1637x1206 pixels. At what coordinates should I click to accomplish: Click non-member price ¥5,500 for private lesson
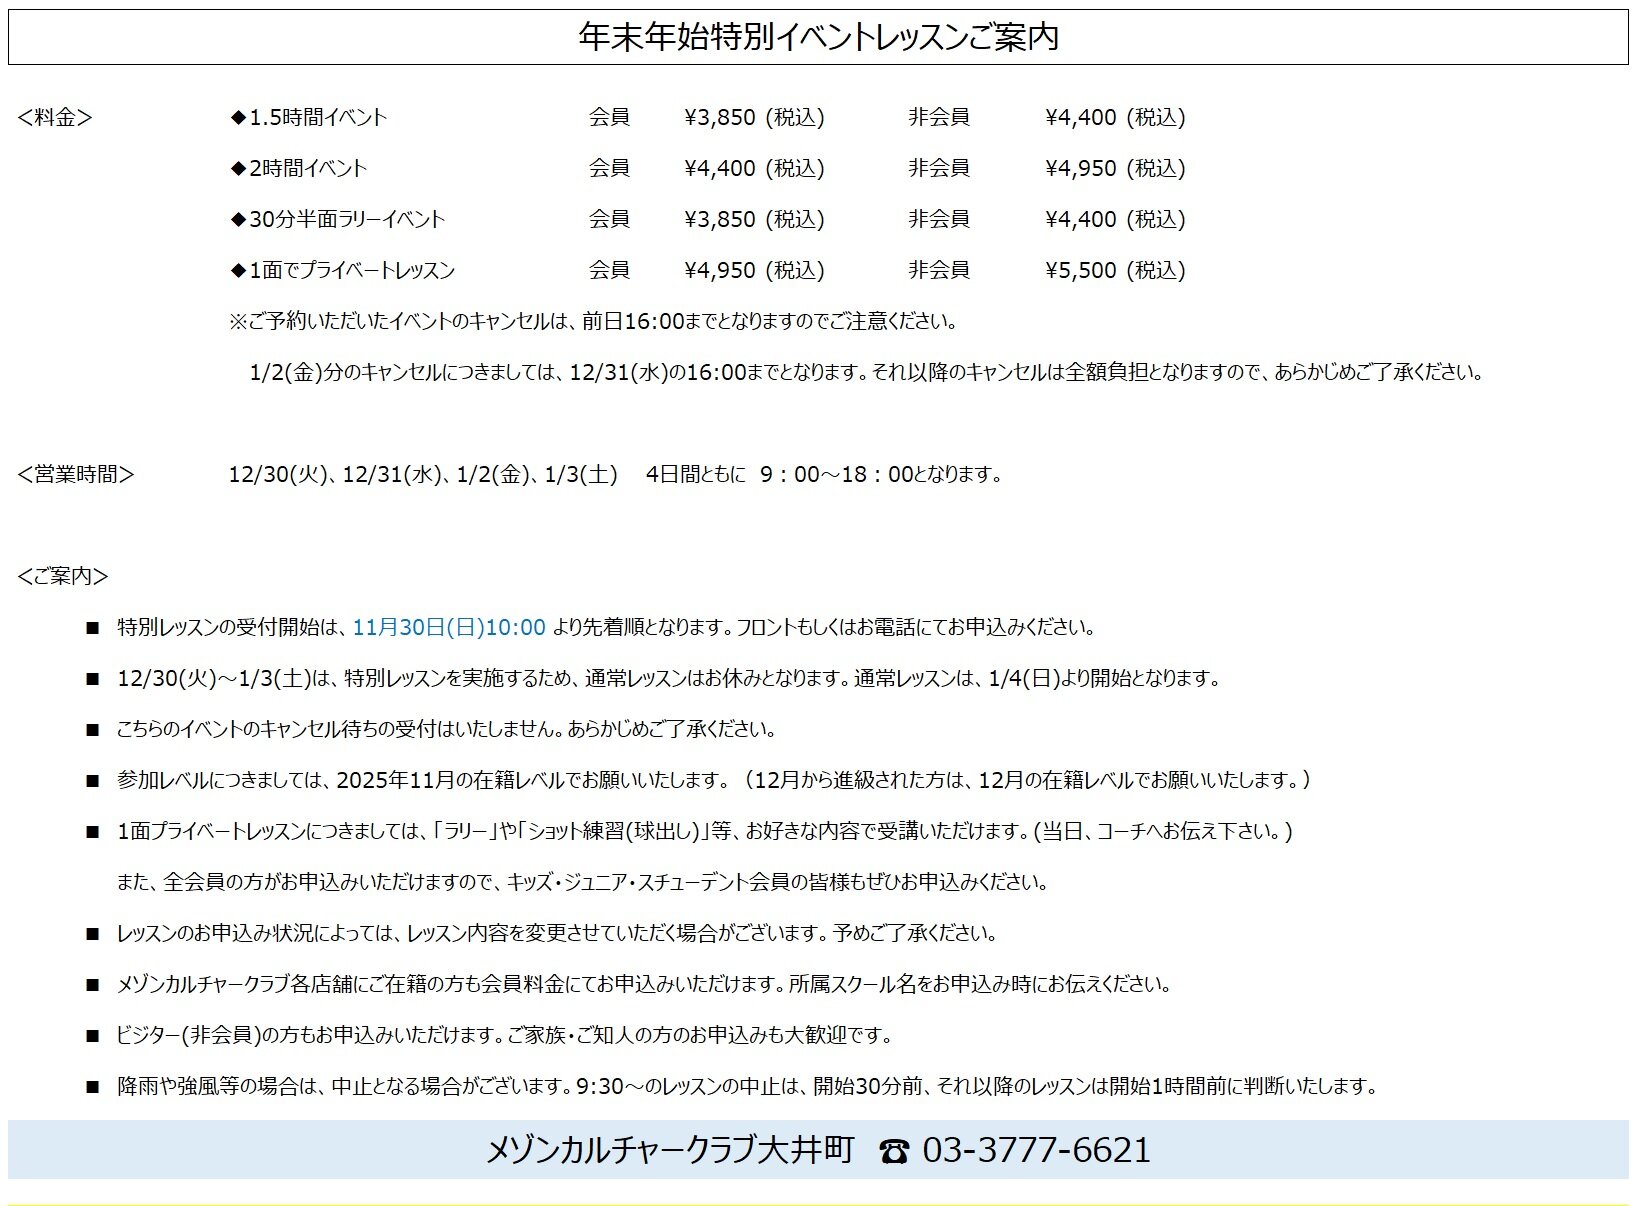1081,270
